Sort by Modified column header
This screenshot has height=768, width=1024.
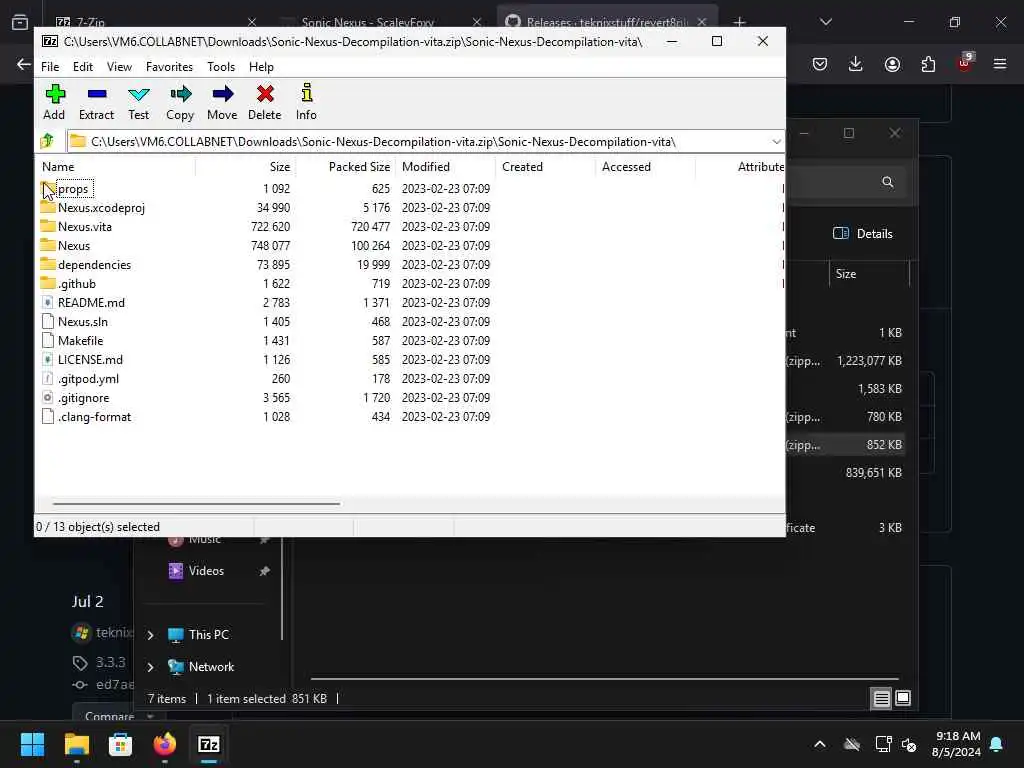click(445, 167)
